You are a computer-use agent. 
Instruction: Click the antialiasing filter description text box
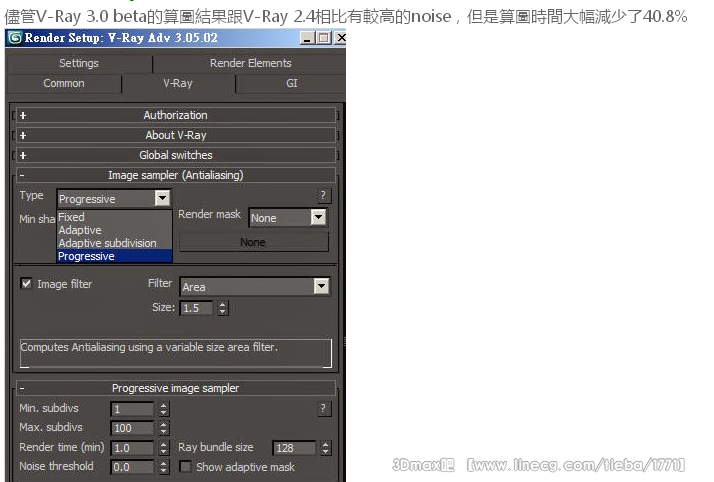[176, 353]
